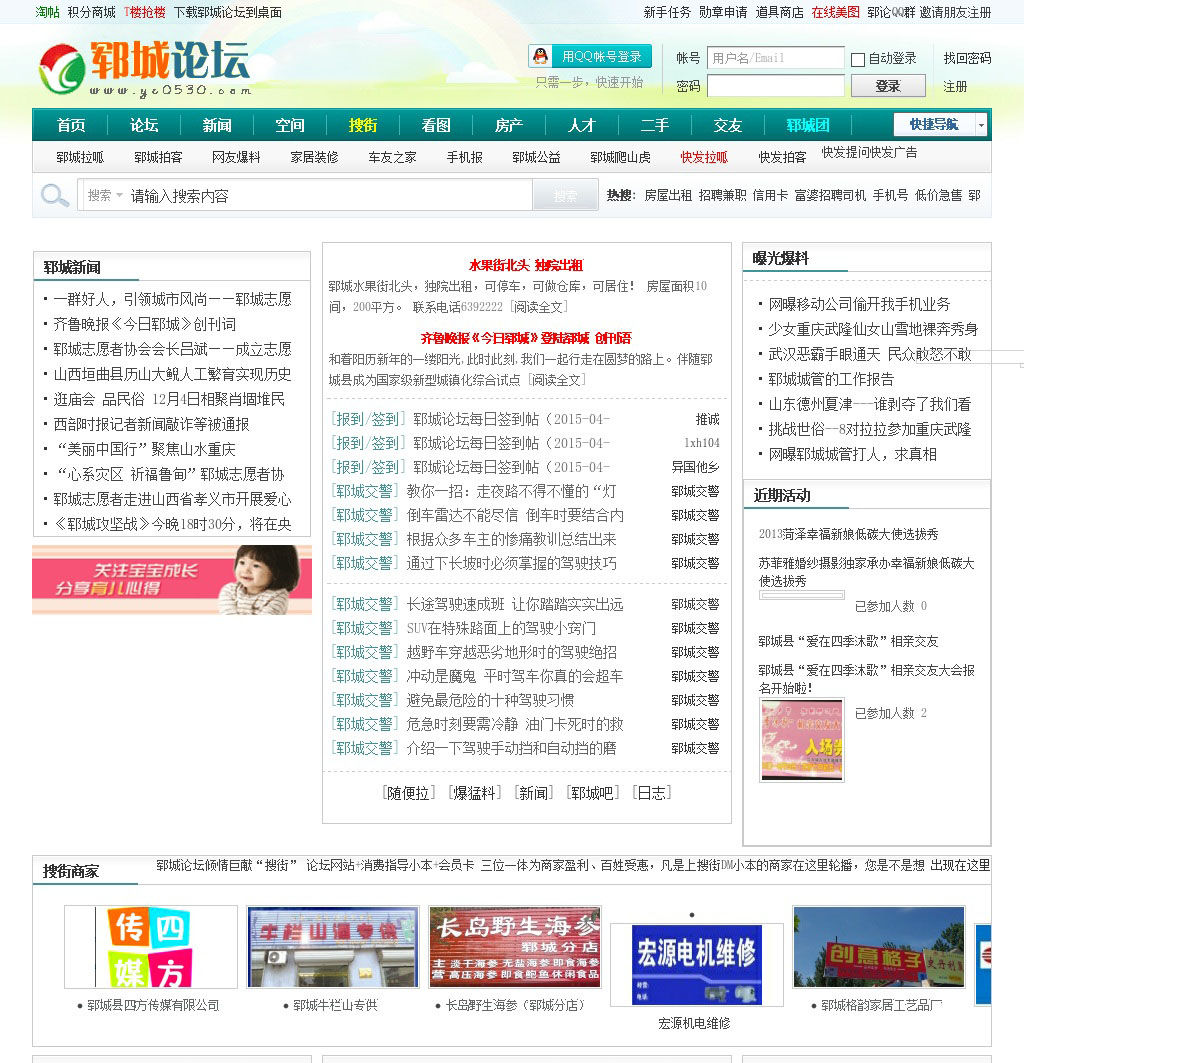Open the 新闻 navigation tab
1200x1063 pixels.
[217, 125]
